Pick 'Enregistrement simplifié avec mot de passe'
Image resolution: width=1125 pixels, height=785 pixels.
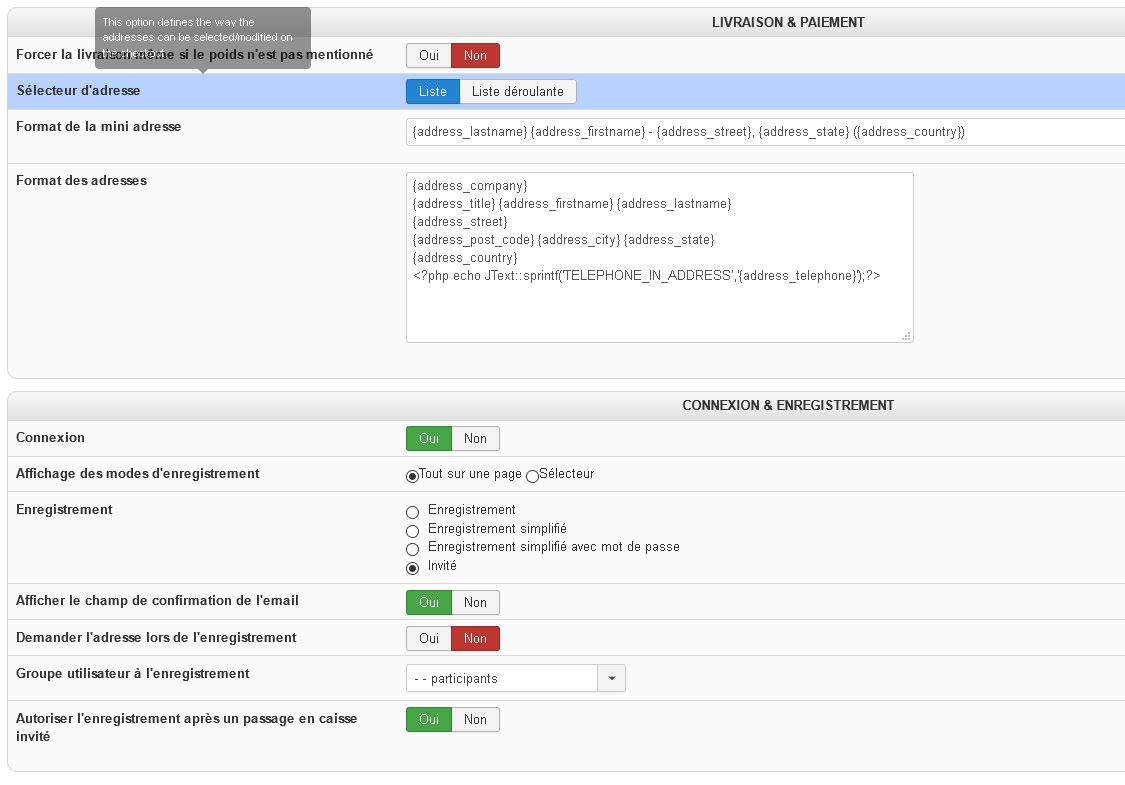pyautogui.click(x=412, y=549)
